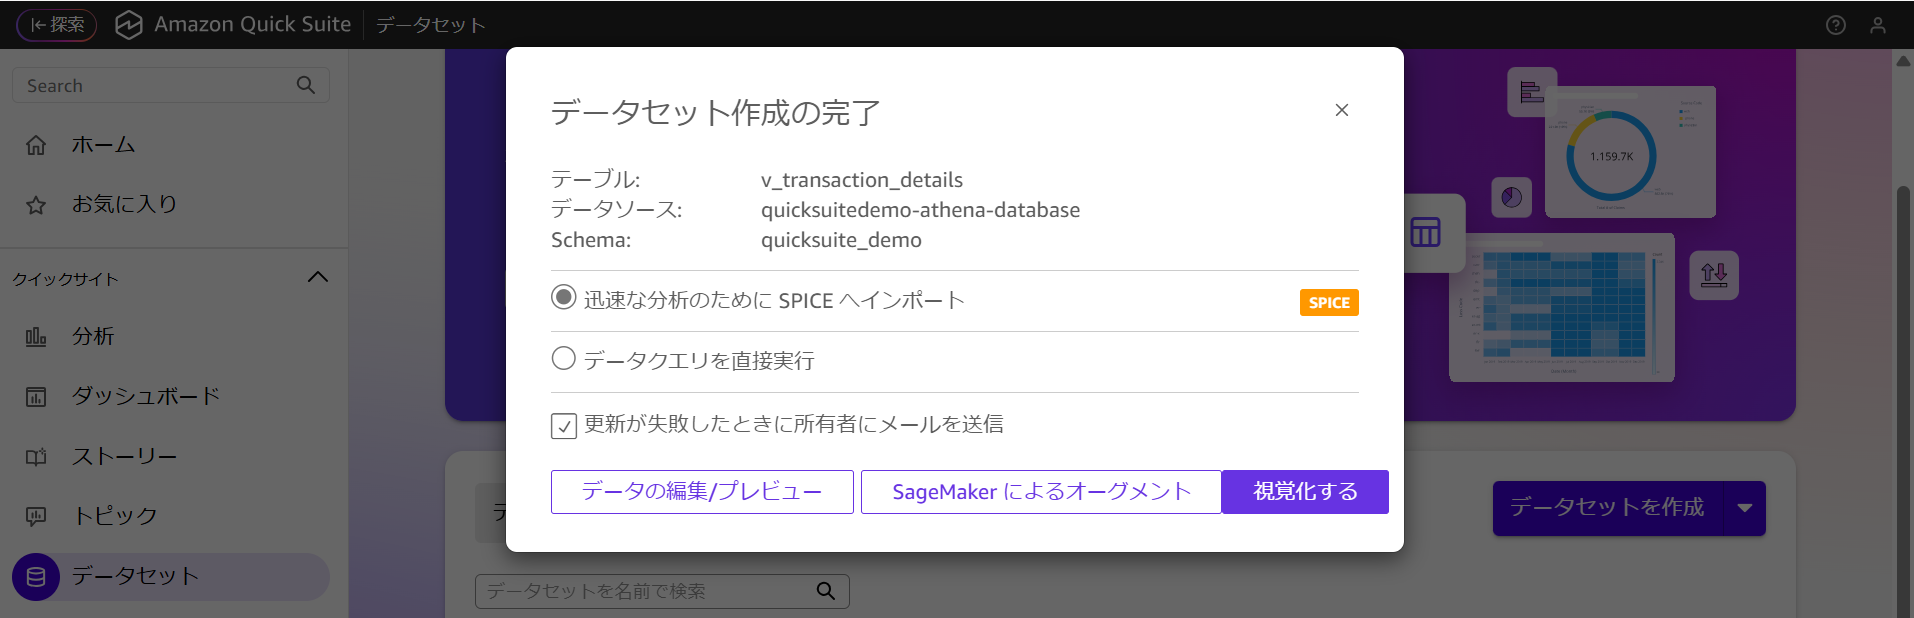Viewport: 1914px width, 618px height.
Task: Click the donut chart thumbnail in banner
Action: 1630,152
